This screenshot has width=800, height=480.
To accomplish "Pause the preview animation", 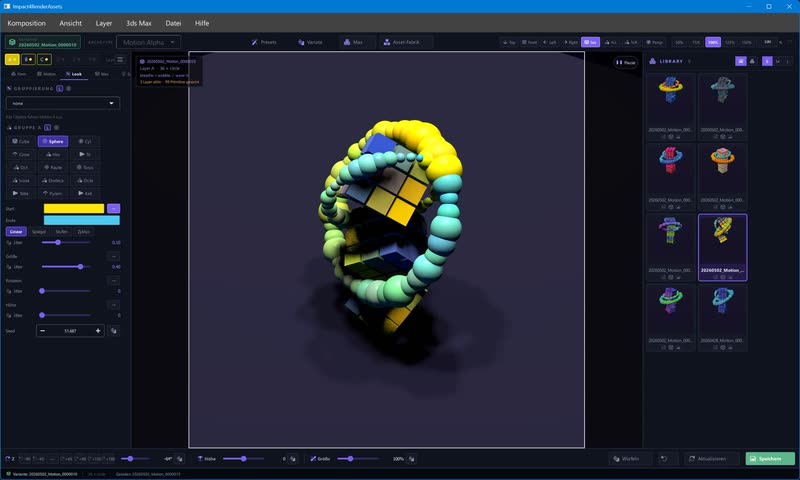I will click(x=626, y=62).
